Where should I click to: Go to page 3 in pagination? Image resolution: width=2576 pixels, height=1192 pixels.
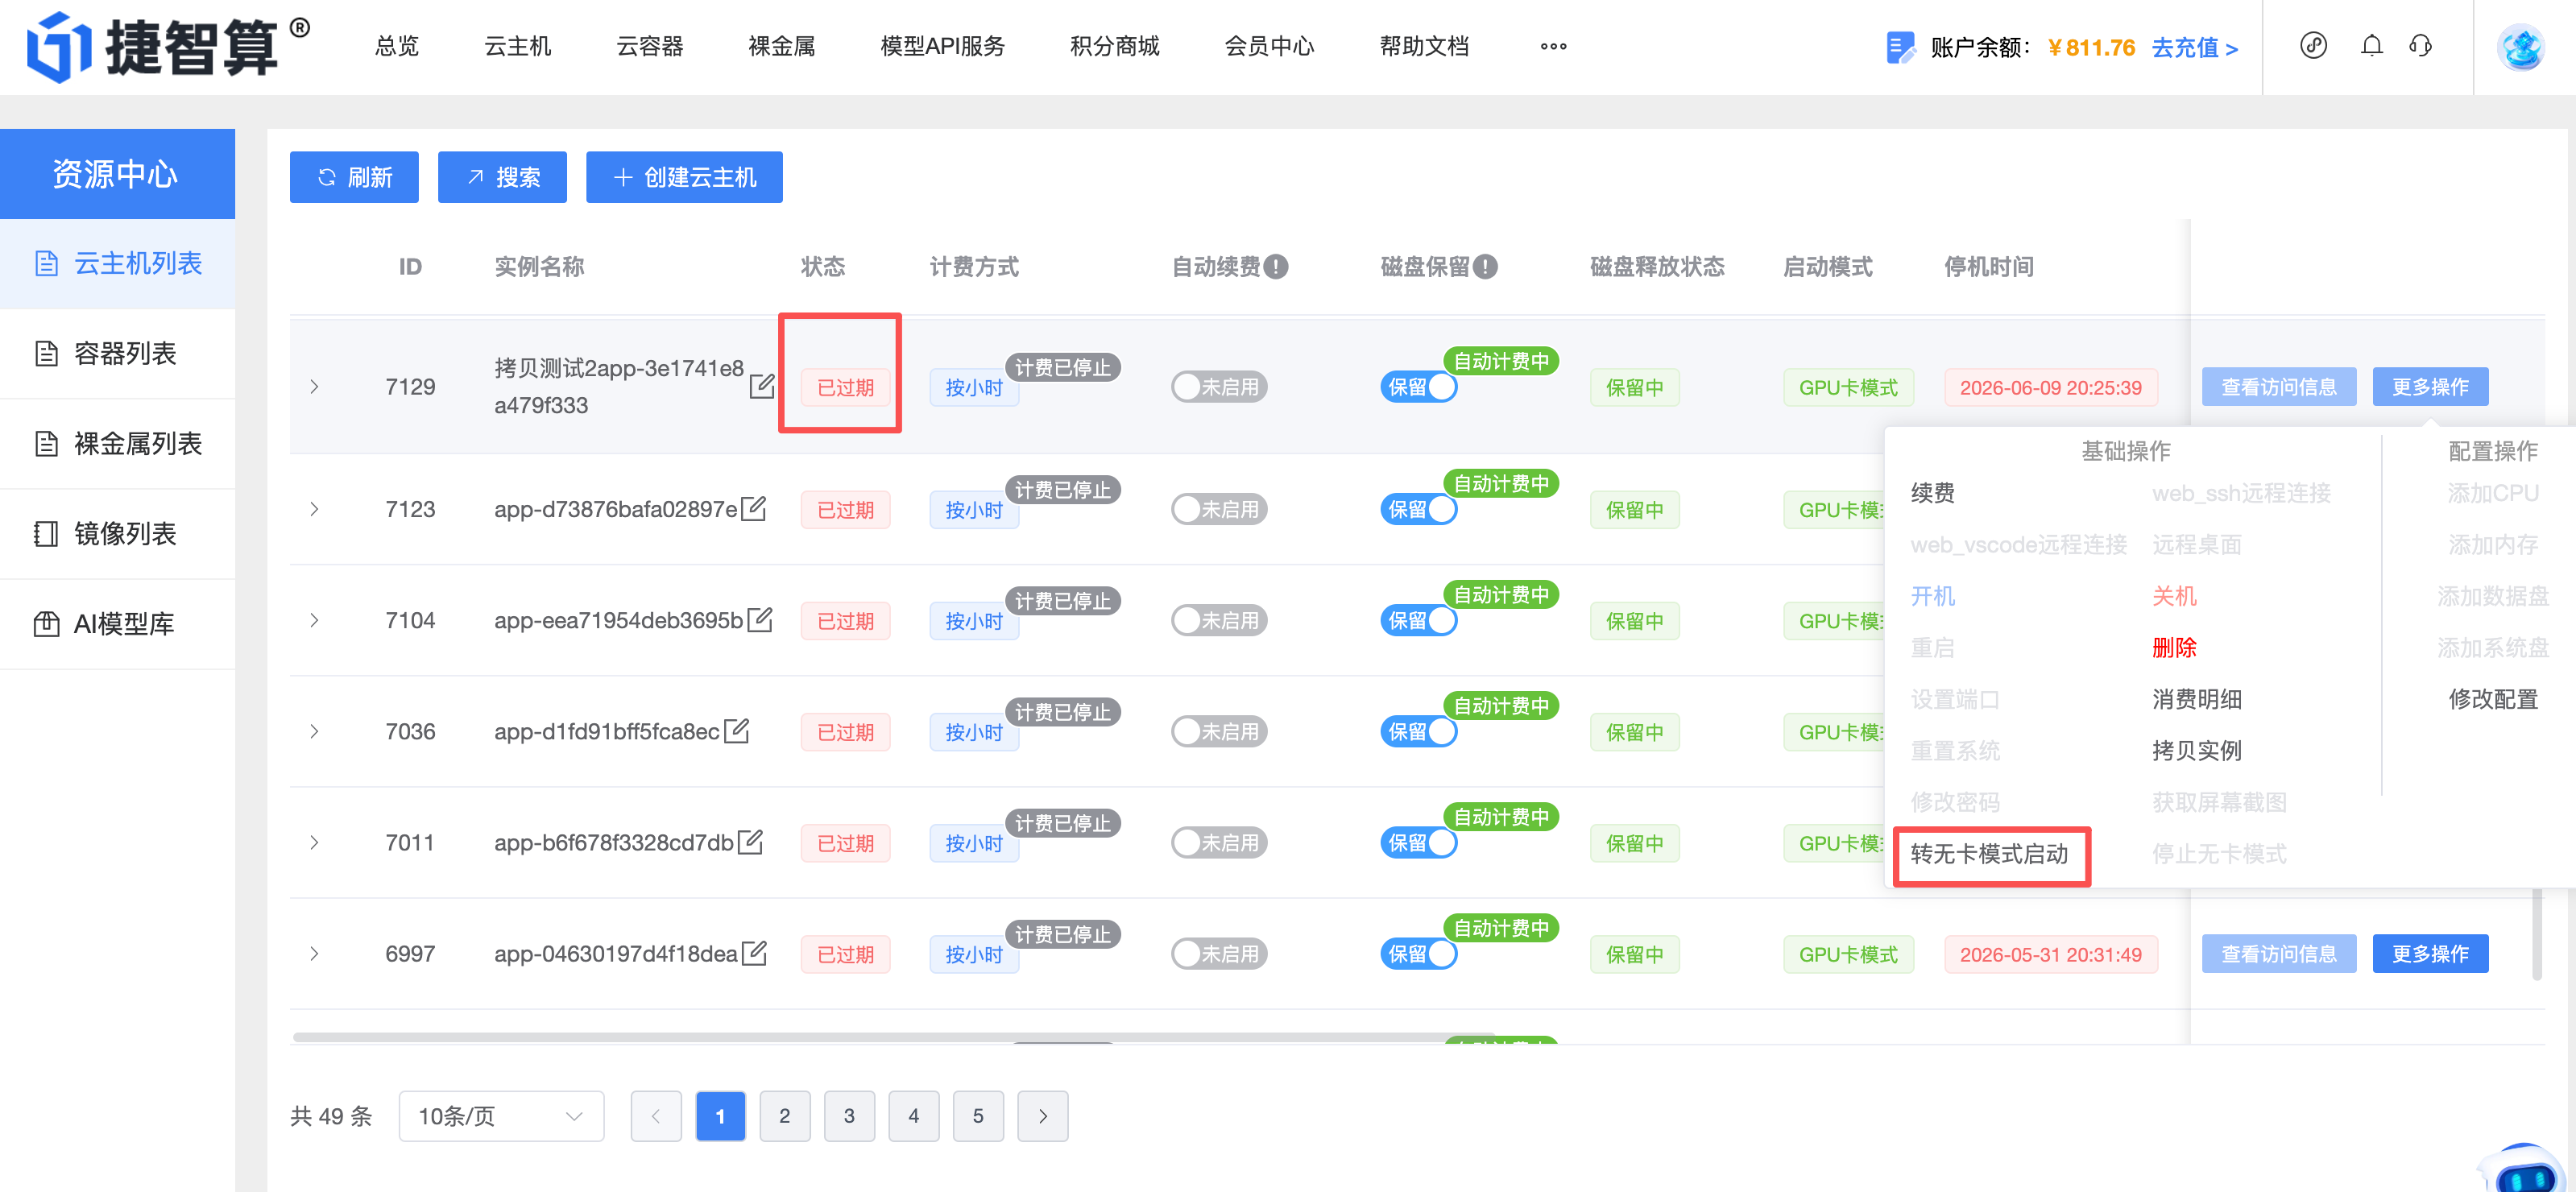(849, 1115)
